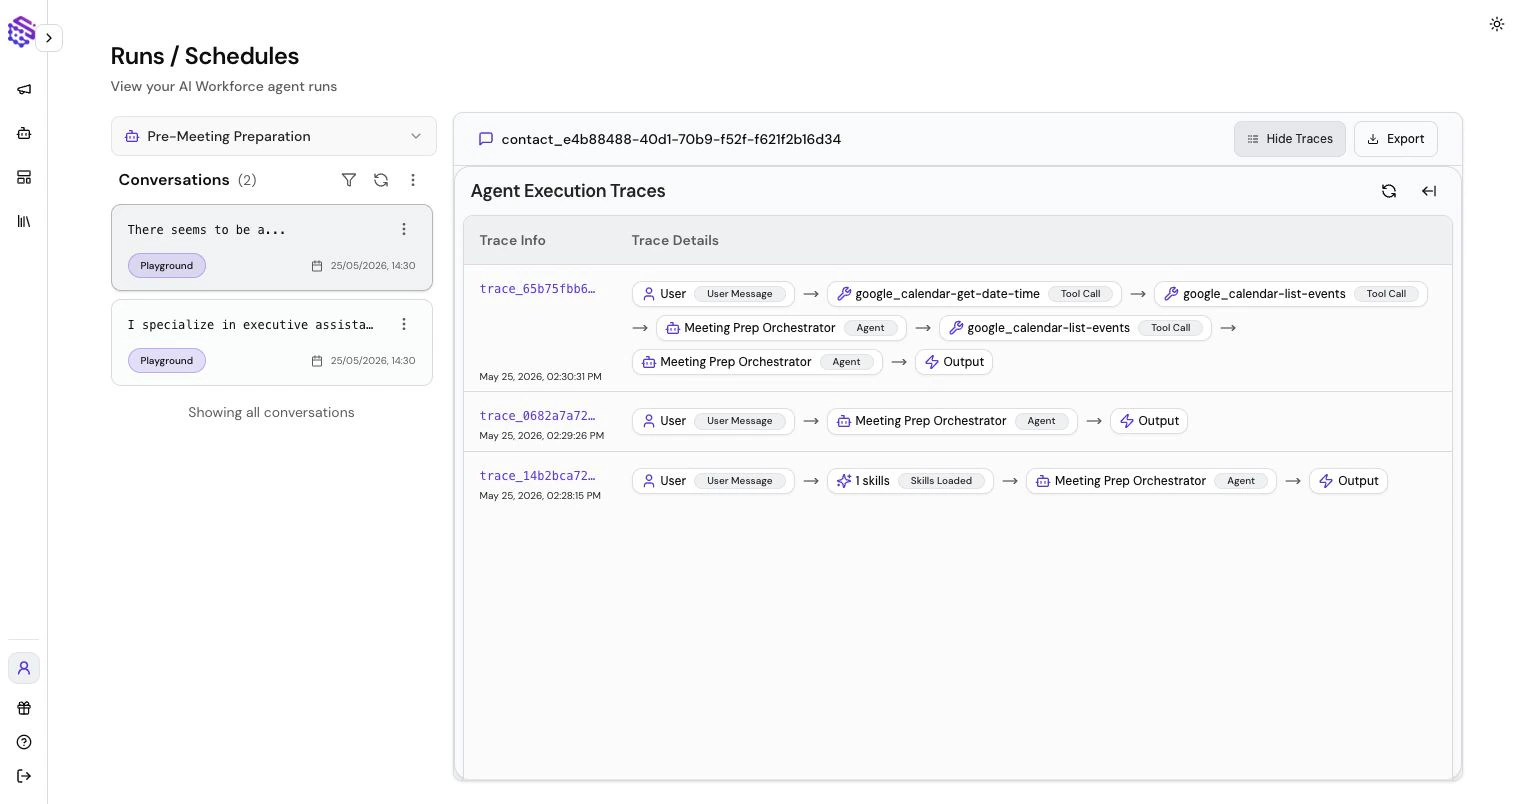The image size is (1525, 804).
Task: Click the chat bubble icon beside contact ID
Action: pos(486,139)
